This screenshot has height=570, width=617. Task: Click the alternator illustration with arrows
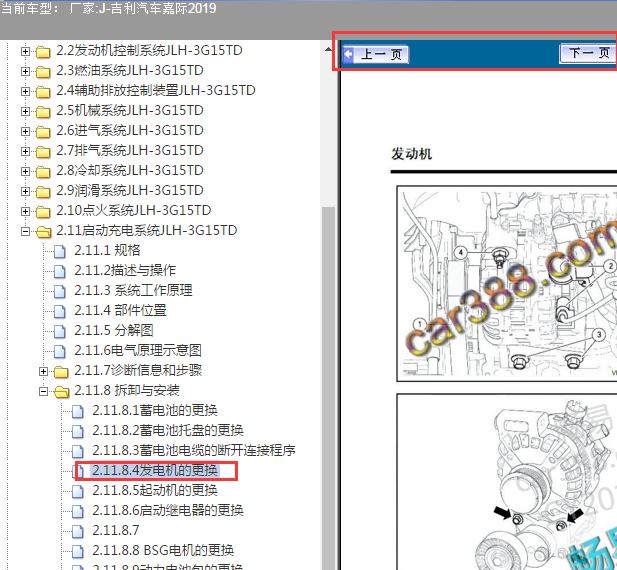tap(507, 482)
